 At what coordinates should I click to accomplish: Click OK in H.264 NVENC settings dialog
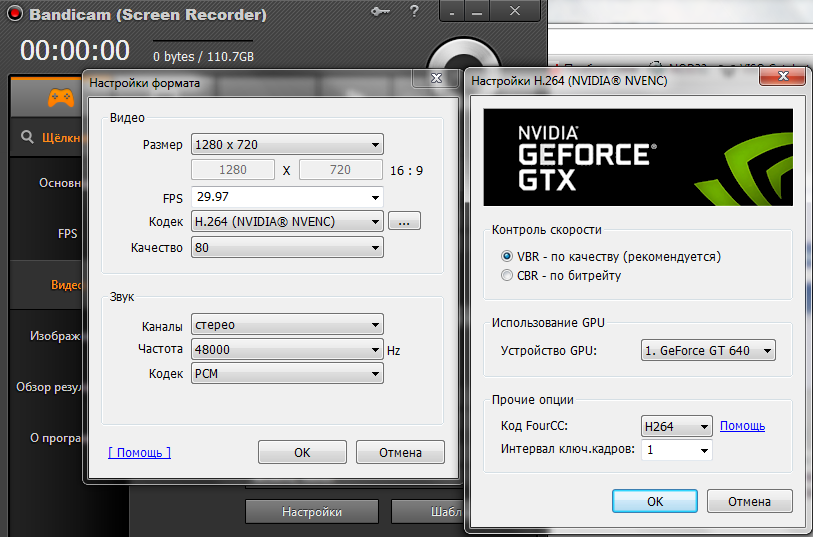tap(655, 501)
